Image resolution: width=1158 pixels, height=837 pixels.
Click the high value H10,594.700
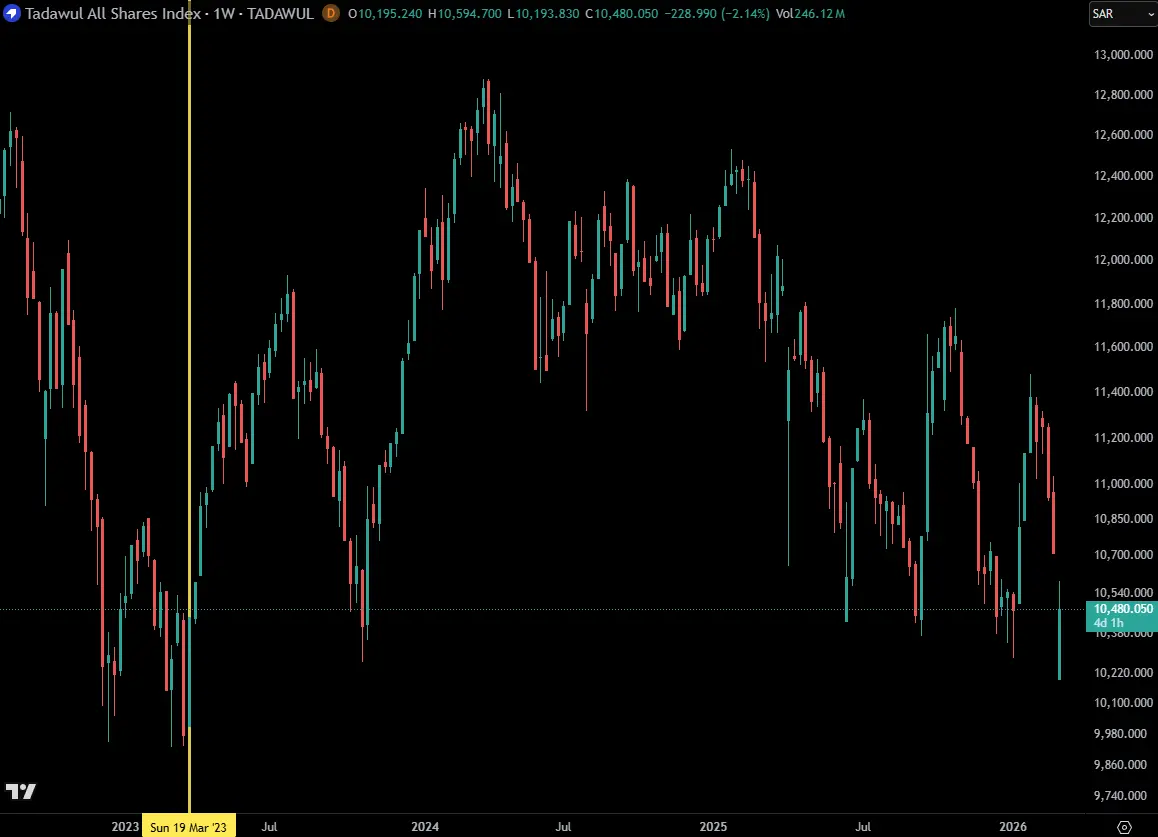click(x=465, y=13)
